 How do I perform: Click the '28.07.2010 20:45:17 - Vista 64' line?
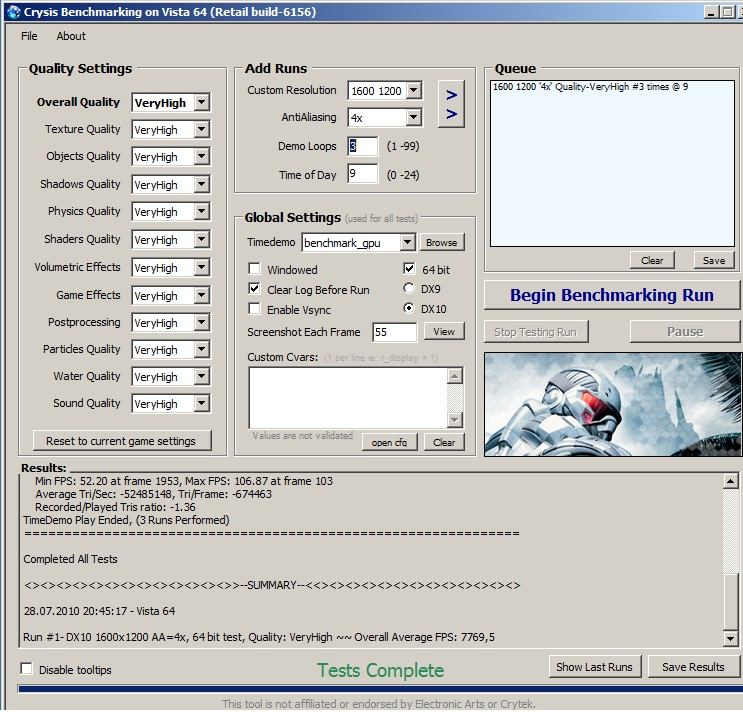pyautogui.click(x=100, y=611)
